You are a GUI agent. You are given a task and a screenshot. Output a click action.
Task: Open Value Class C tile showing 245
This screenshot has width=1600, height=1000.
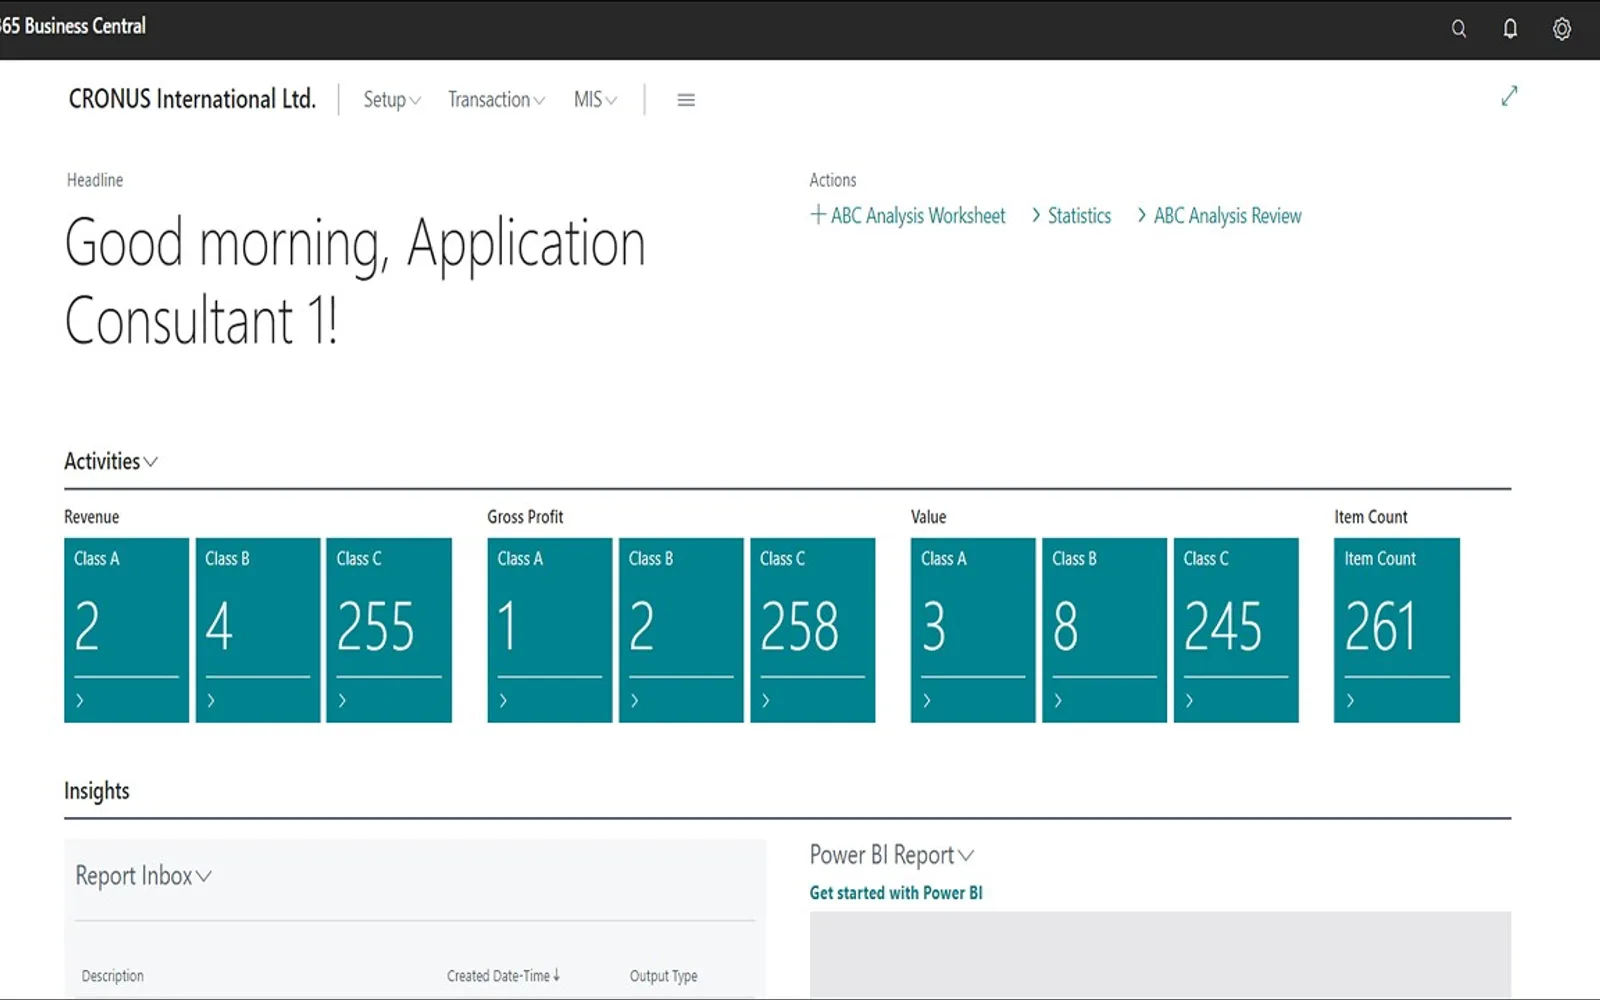coord(1236,630)
